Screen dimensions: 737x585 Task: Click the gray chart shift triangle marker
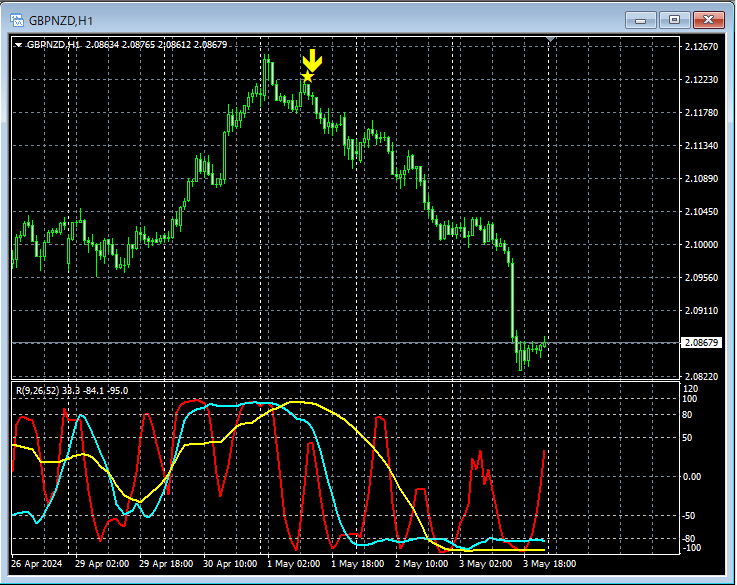[549, 40]
